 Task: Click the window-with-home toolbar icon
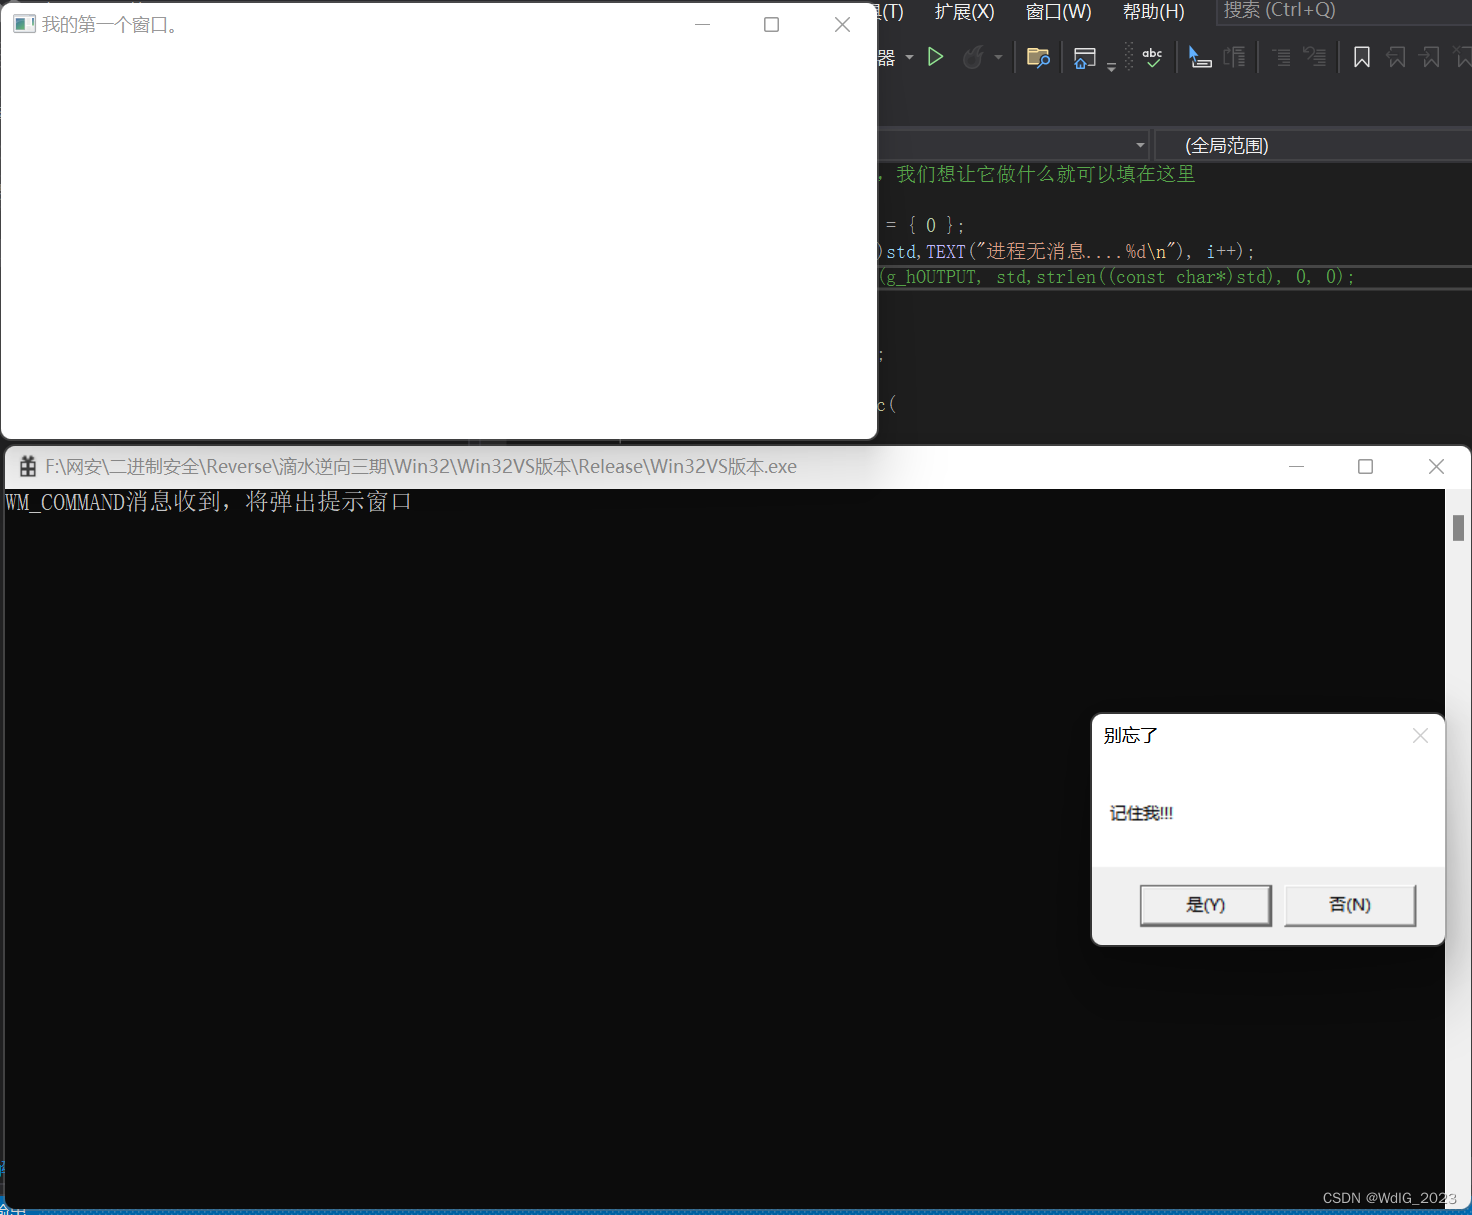point(1084,58)
